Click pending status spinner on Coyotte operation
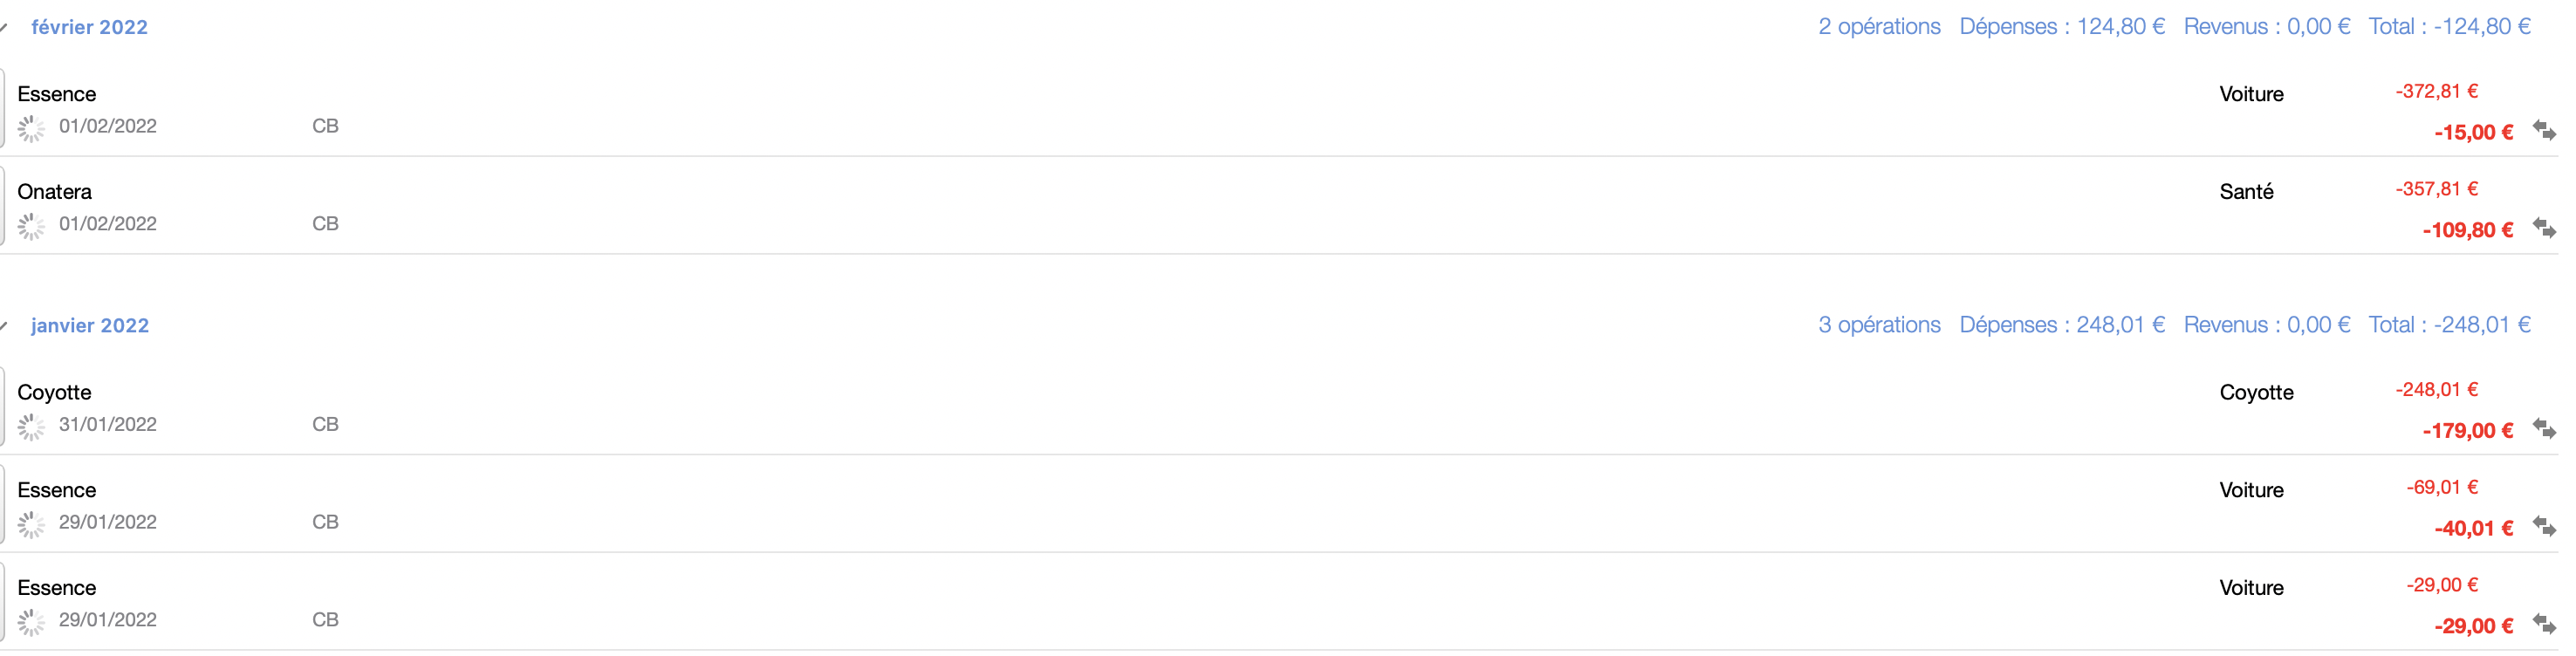The image size is (2576, 656). coord(31,428)
